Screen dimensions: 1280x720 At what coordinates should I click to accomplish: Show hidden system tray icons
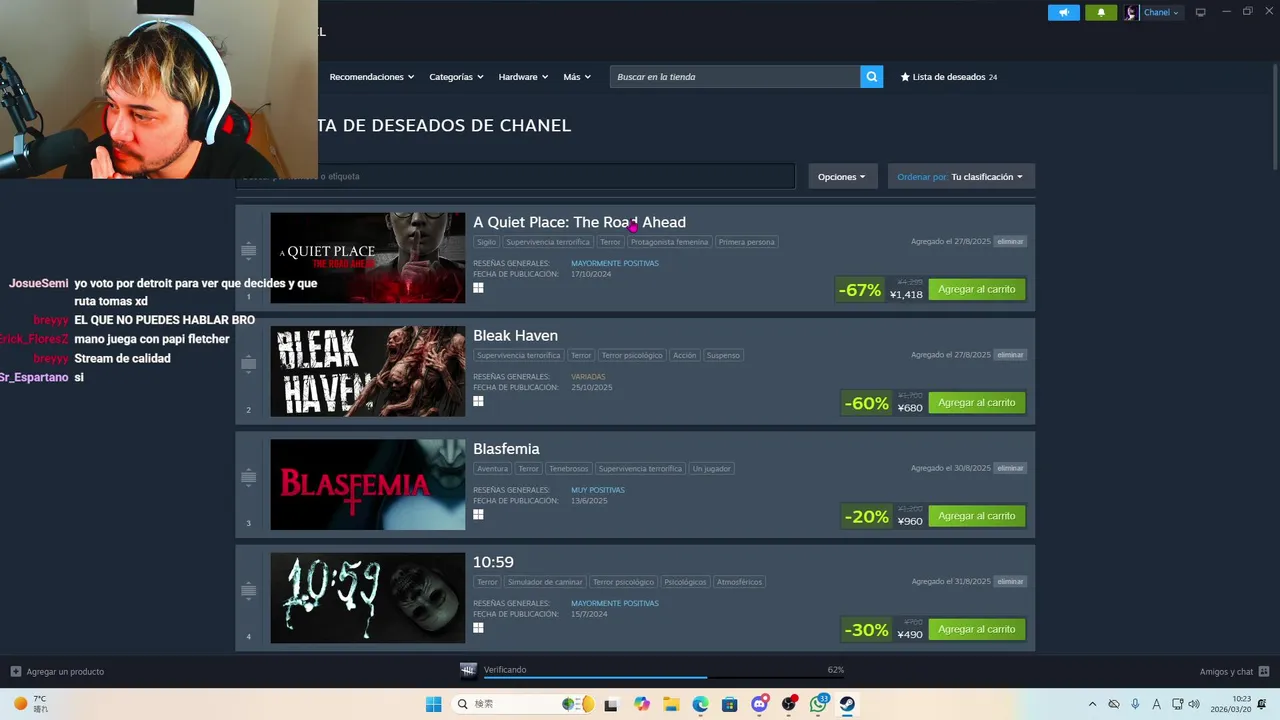click(1092, 704)
